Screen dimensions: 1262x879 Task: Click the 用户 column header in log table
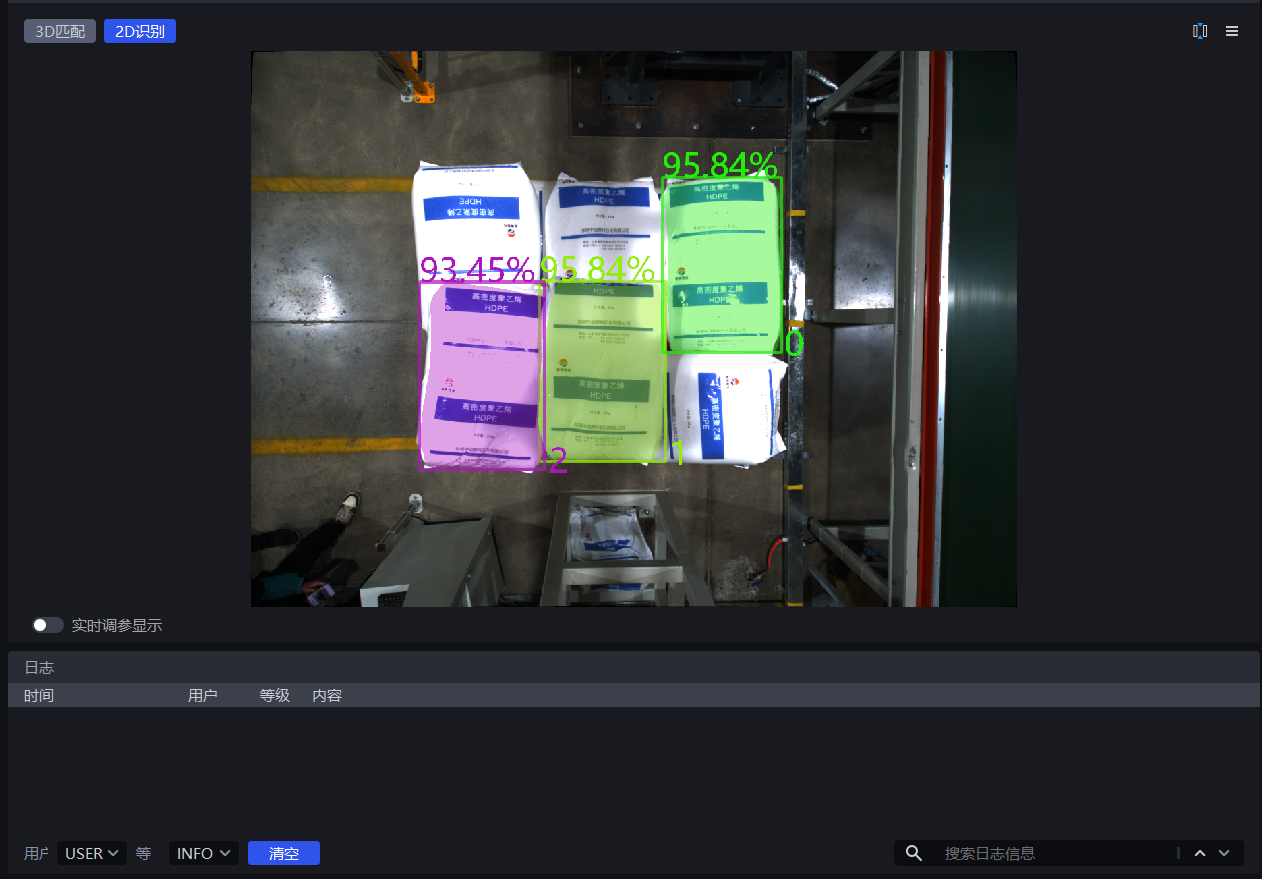click(202, 695)
